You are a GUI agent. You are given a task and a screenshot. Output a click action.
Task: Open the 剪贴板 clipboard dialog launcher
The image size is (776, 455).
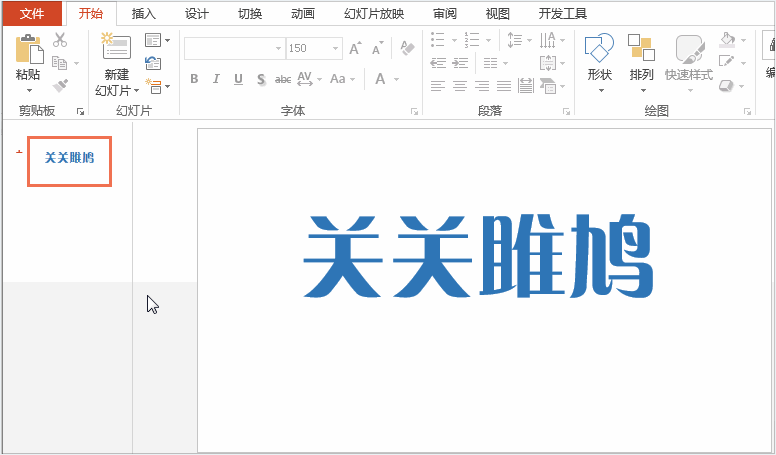click(80, 112)
